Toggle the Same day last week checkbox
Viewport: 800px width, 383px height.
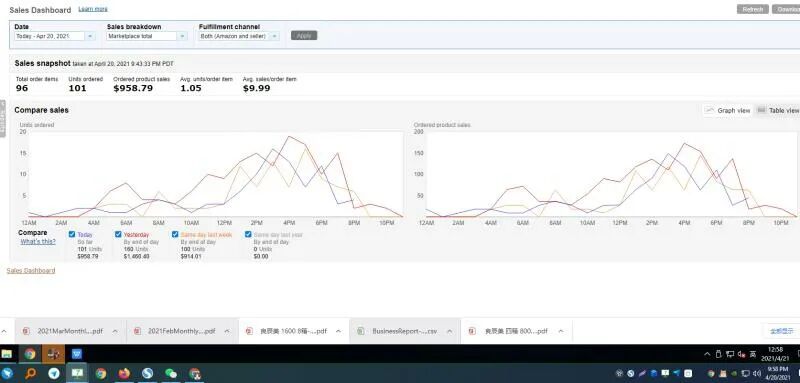(x=176, y=235)
